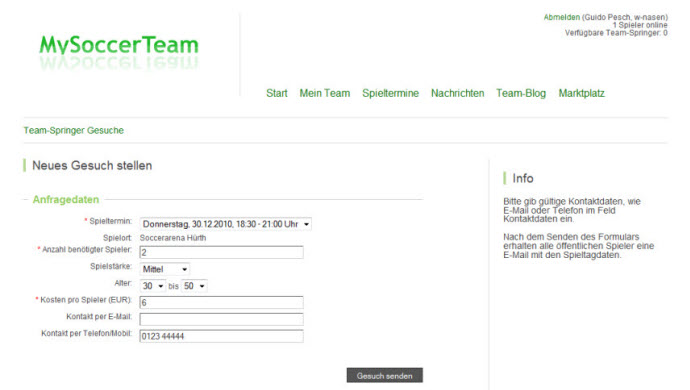Open the minimum Alter dropdown showing 30
The height and width of the screenshot is (390, 690).
click(x=153, y=286)
